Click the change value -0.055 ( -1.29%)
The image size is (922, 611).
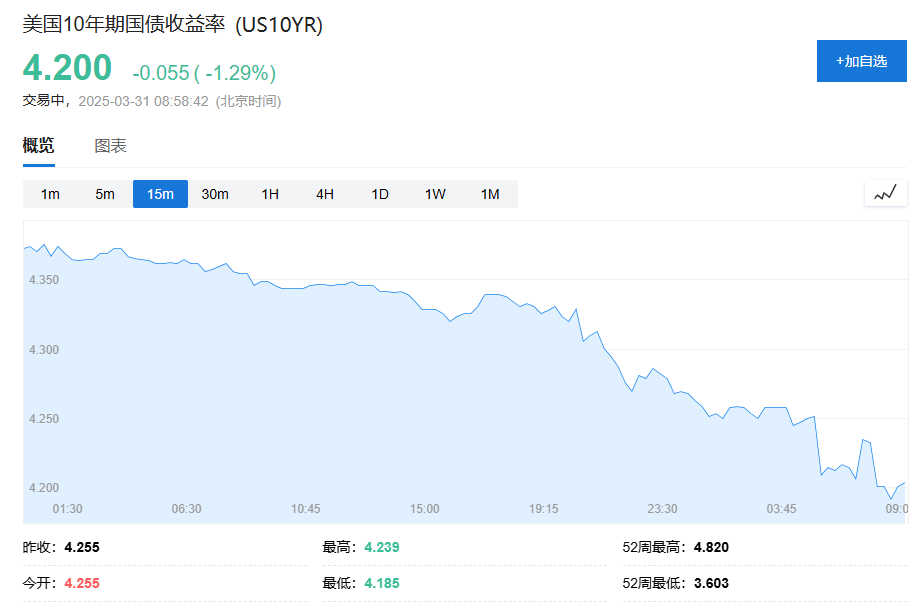click(204, 73)
